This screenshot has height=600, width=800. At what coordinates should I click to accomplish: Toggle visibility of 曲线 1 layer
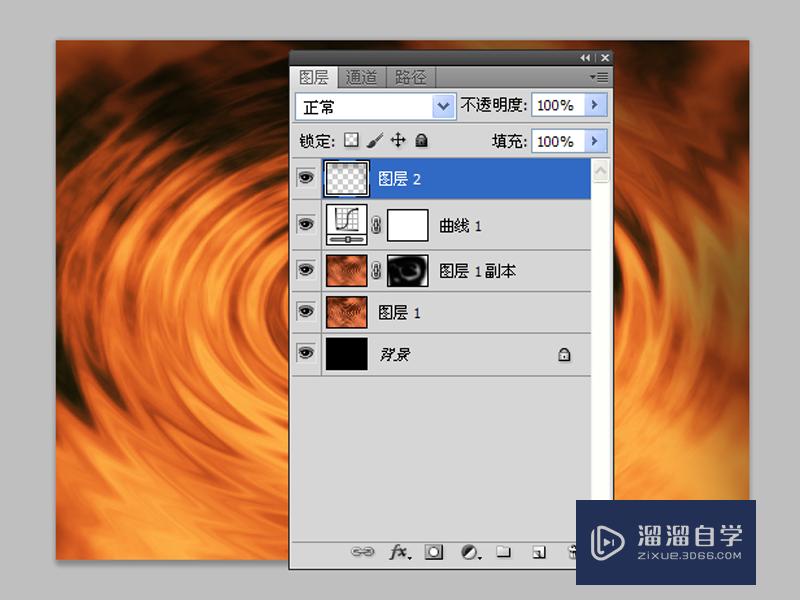tap(306, 224)
